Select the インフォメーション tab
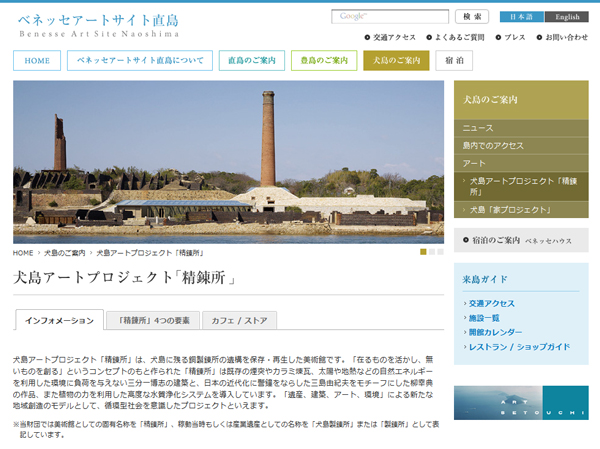600x449 pixels. pos(59,320)
